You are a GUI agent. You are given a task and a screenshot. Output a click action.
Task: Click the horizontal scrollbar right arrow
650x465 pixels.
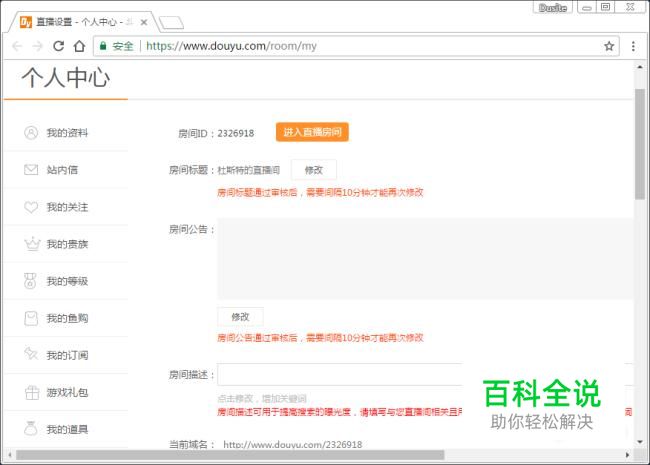coord(627,455)
